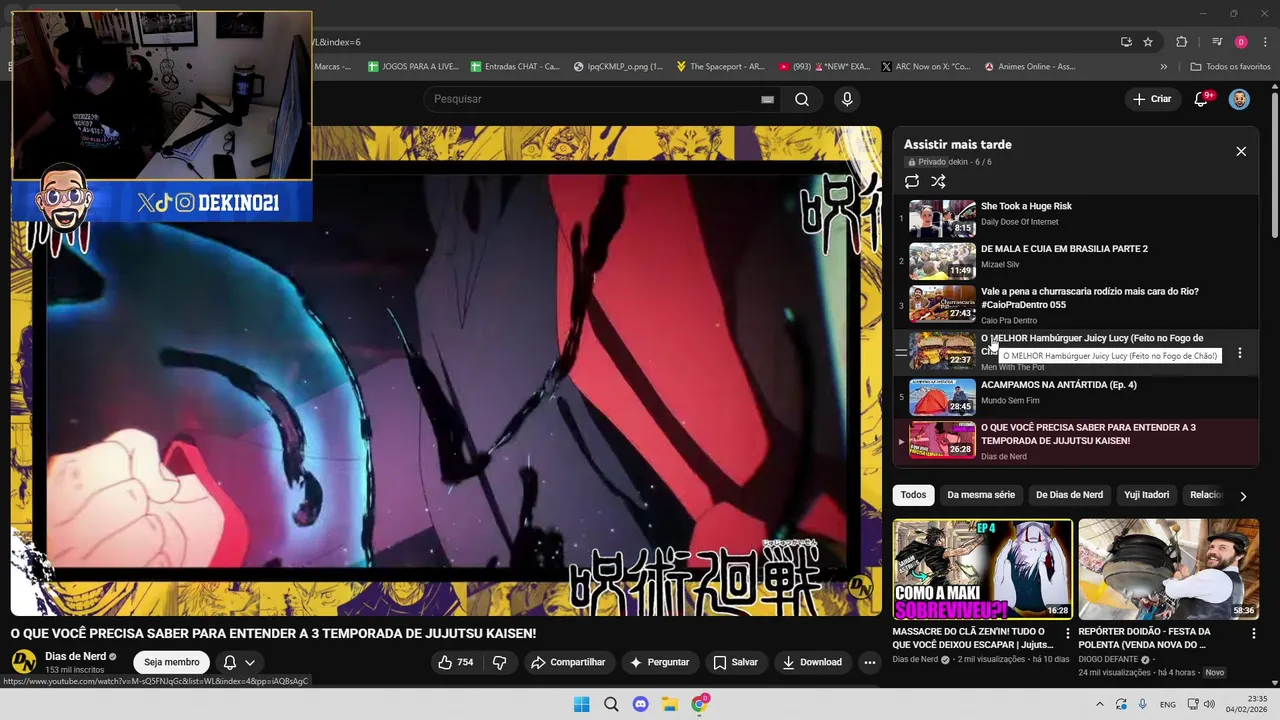Open File Explorer from the taskbar
The height and width of the screenshot is (720, 1280).
click(669, 705)
